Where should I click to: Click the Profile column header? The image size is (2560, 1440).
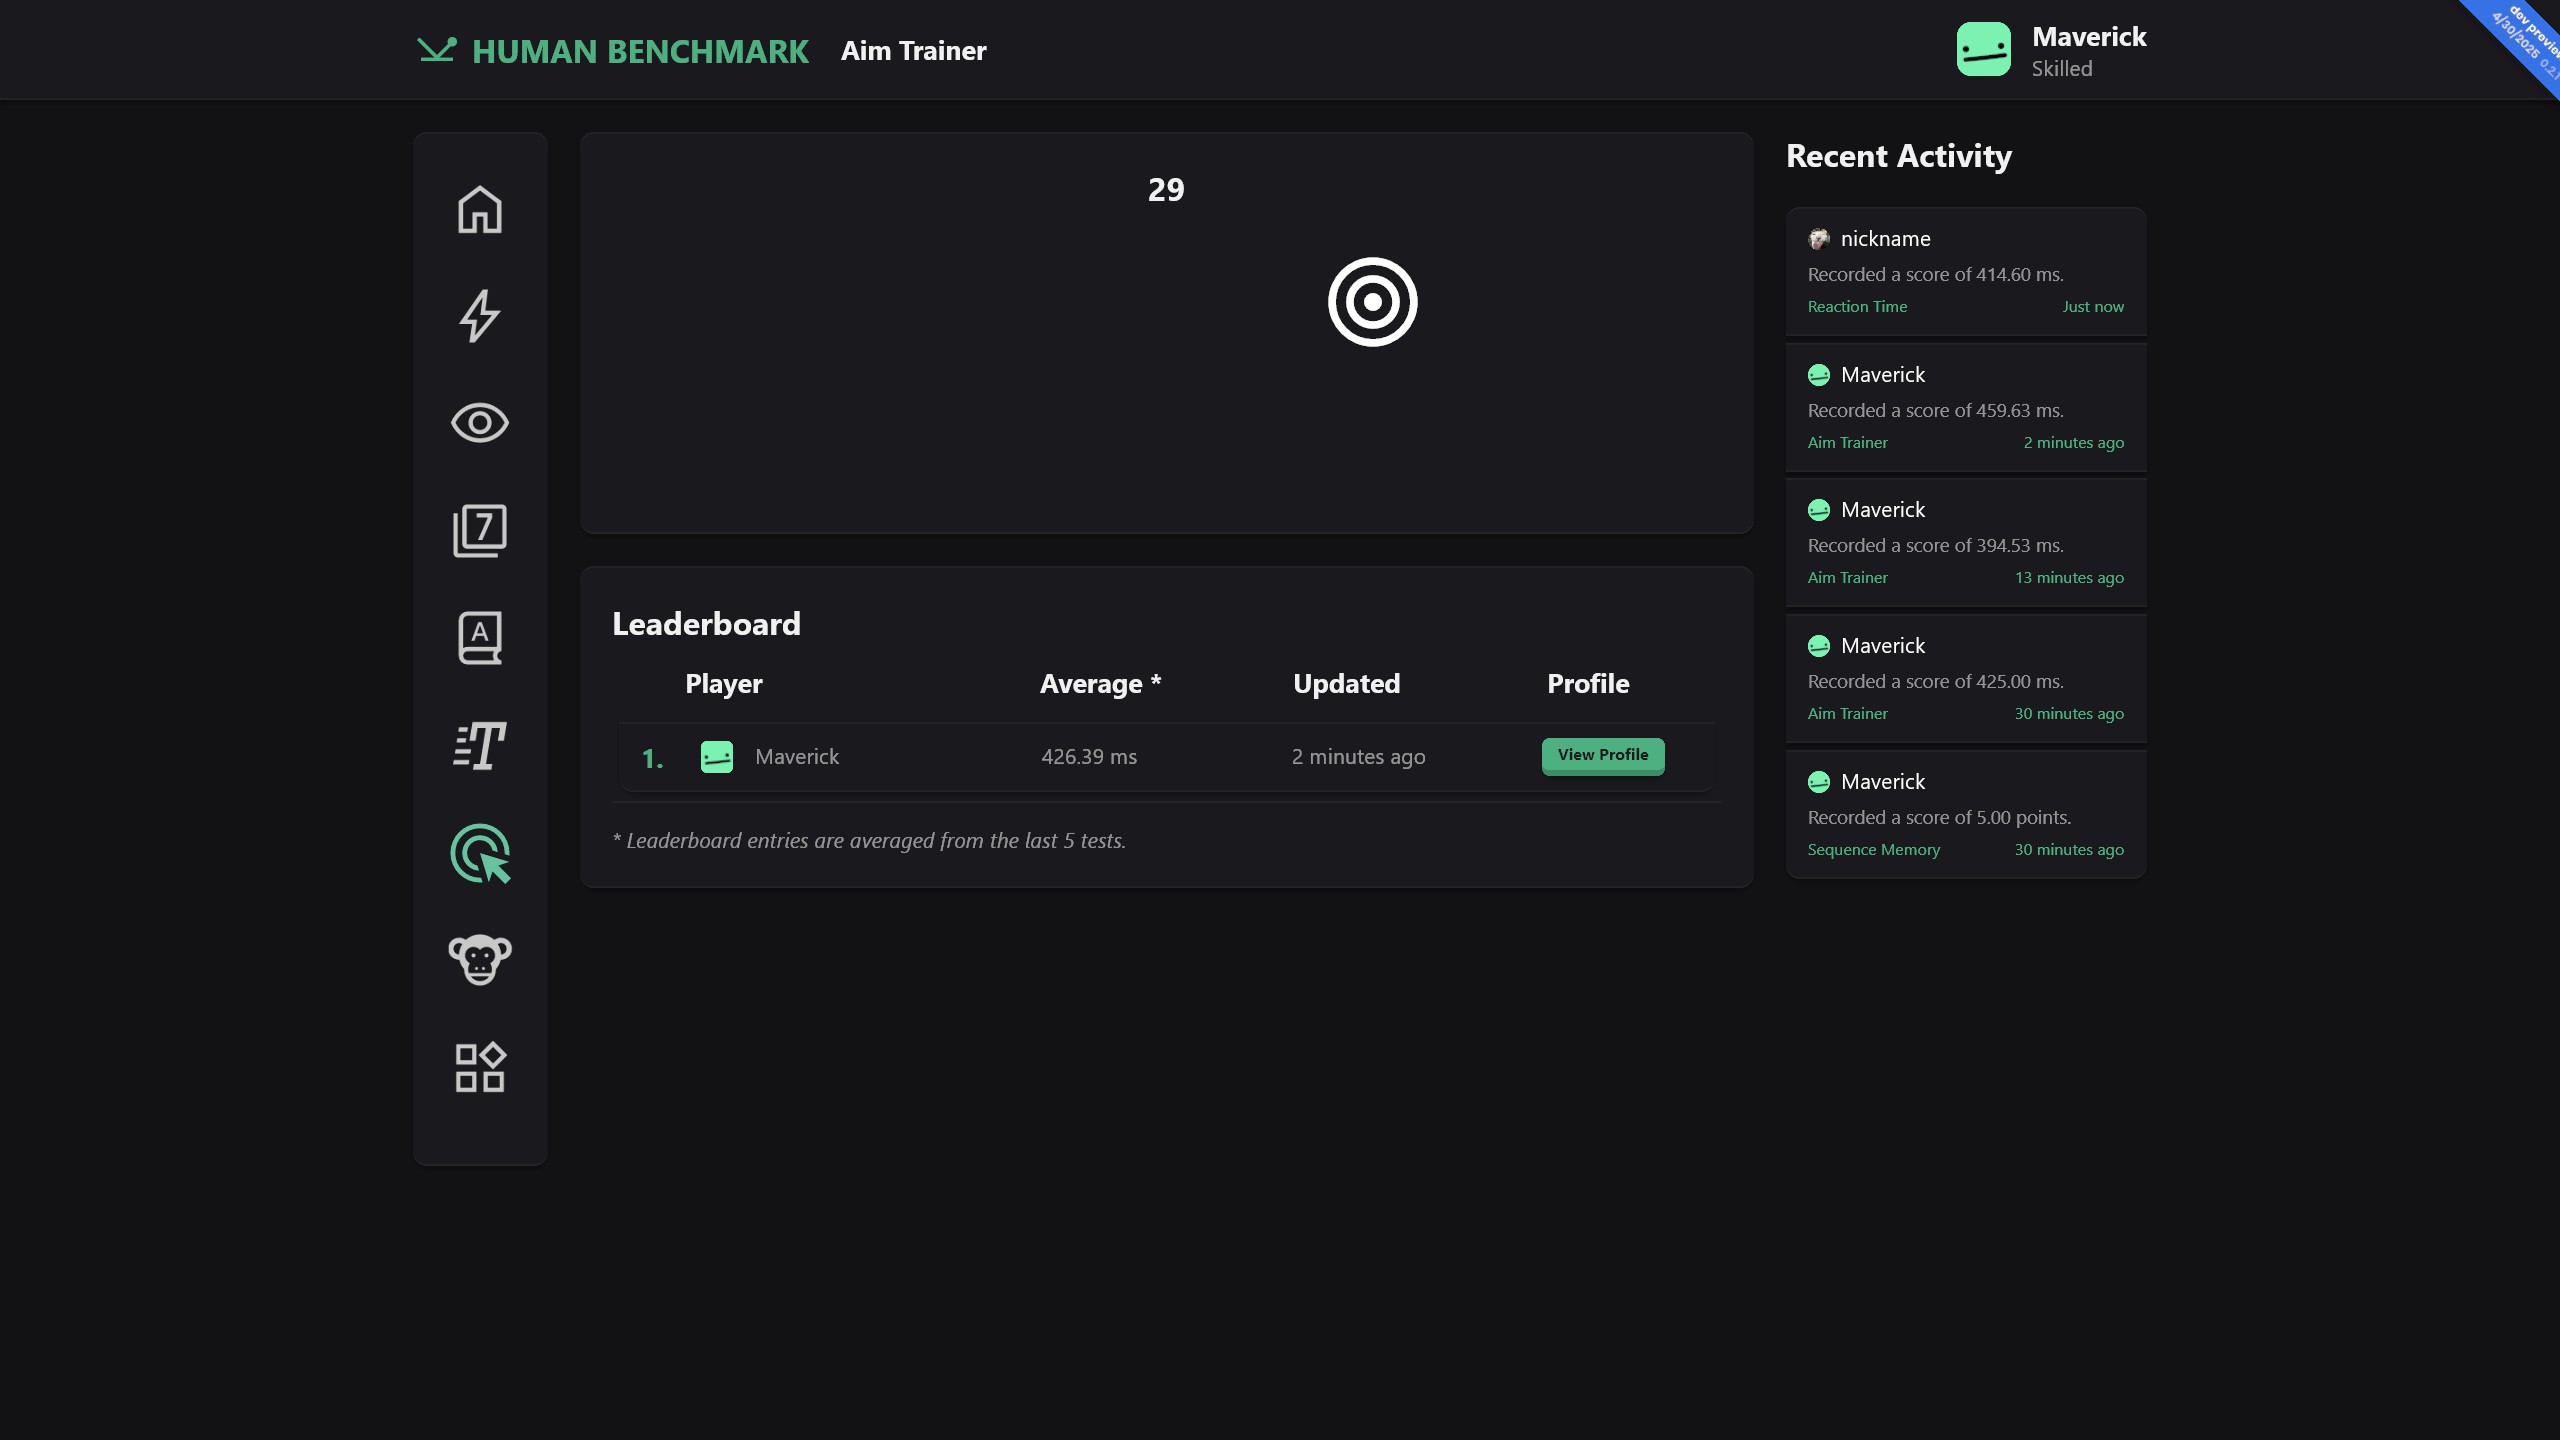tap(1588, 684)
